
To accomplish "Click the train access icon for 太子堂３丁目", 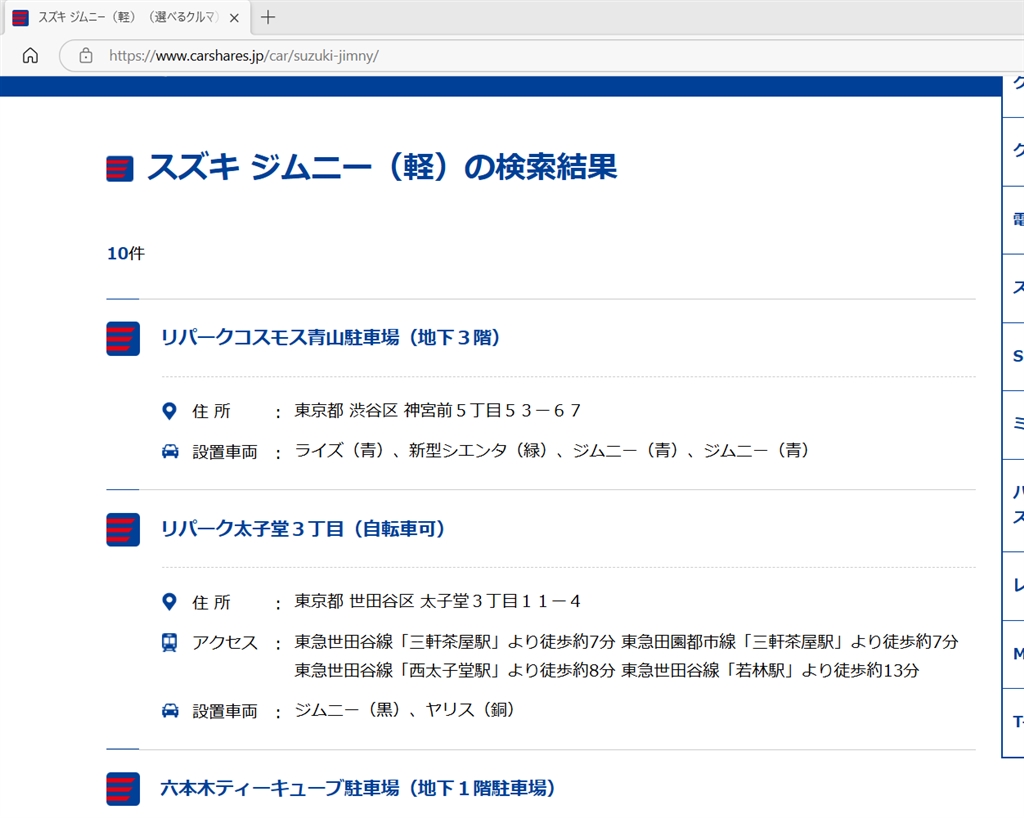I will (x=169, y=642).
